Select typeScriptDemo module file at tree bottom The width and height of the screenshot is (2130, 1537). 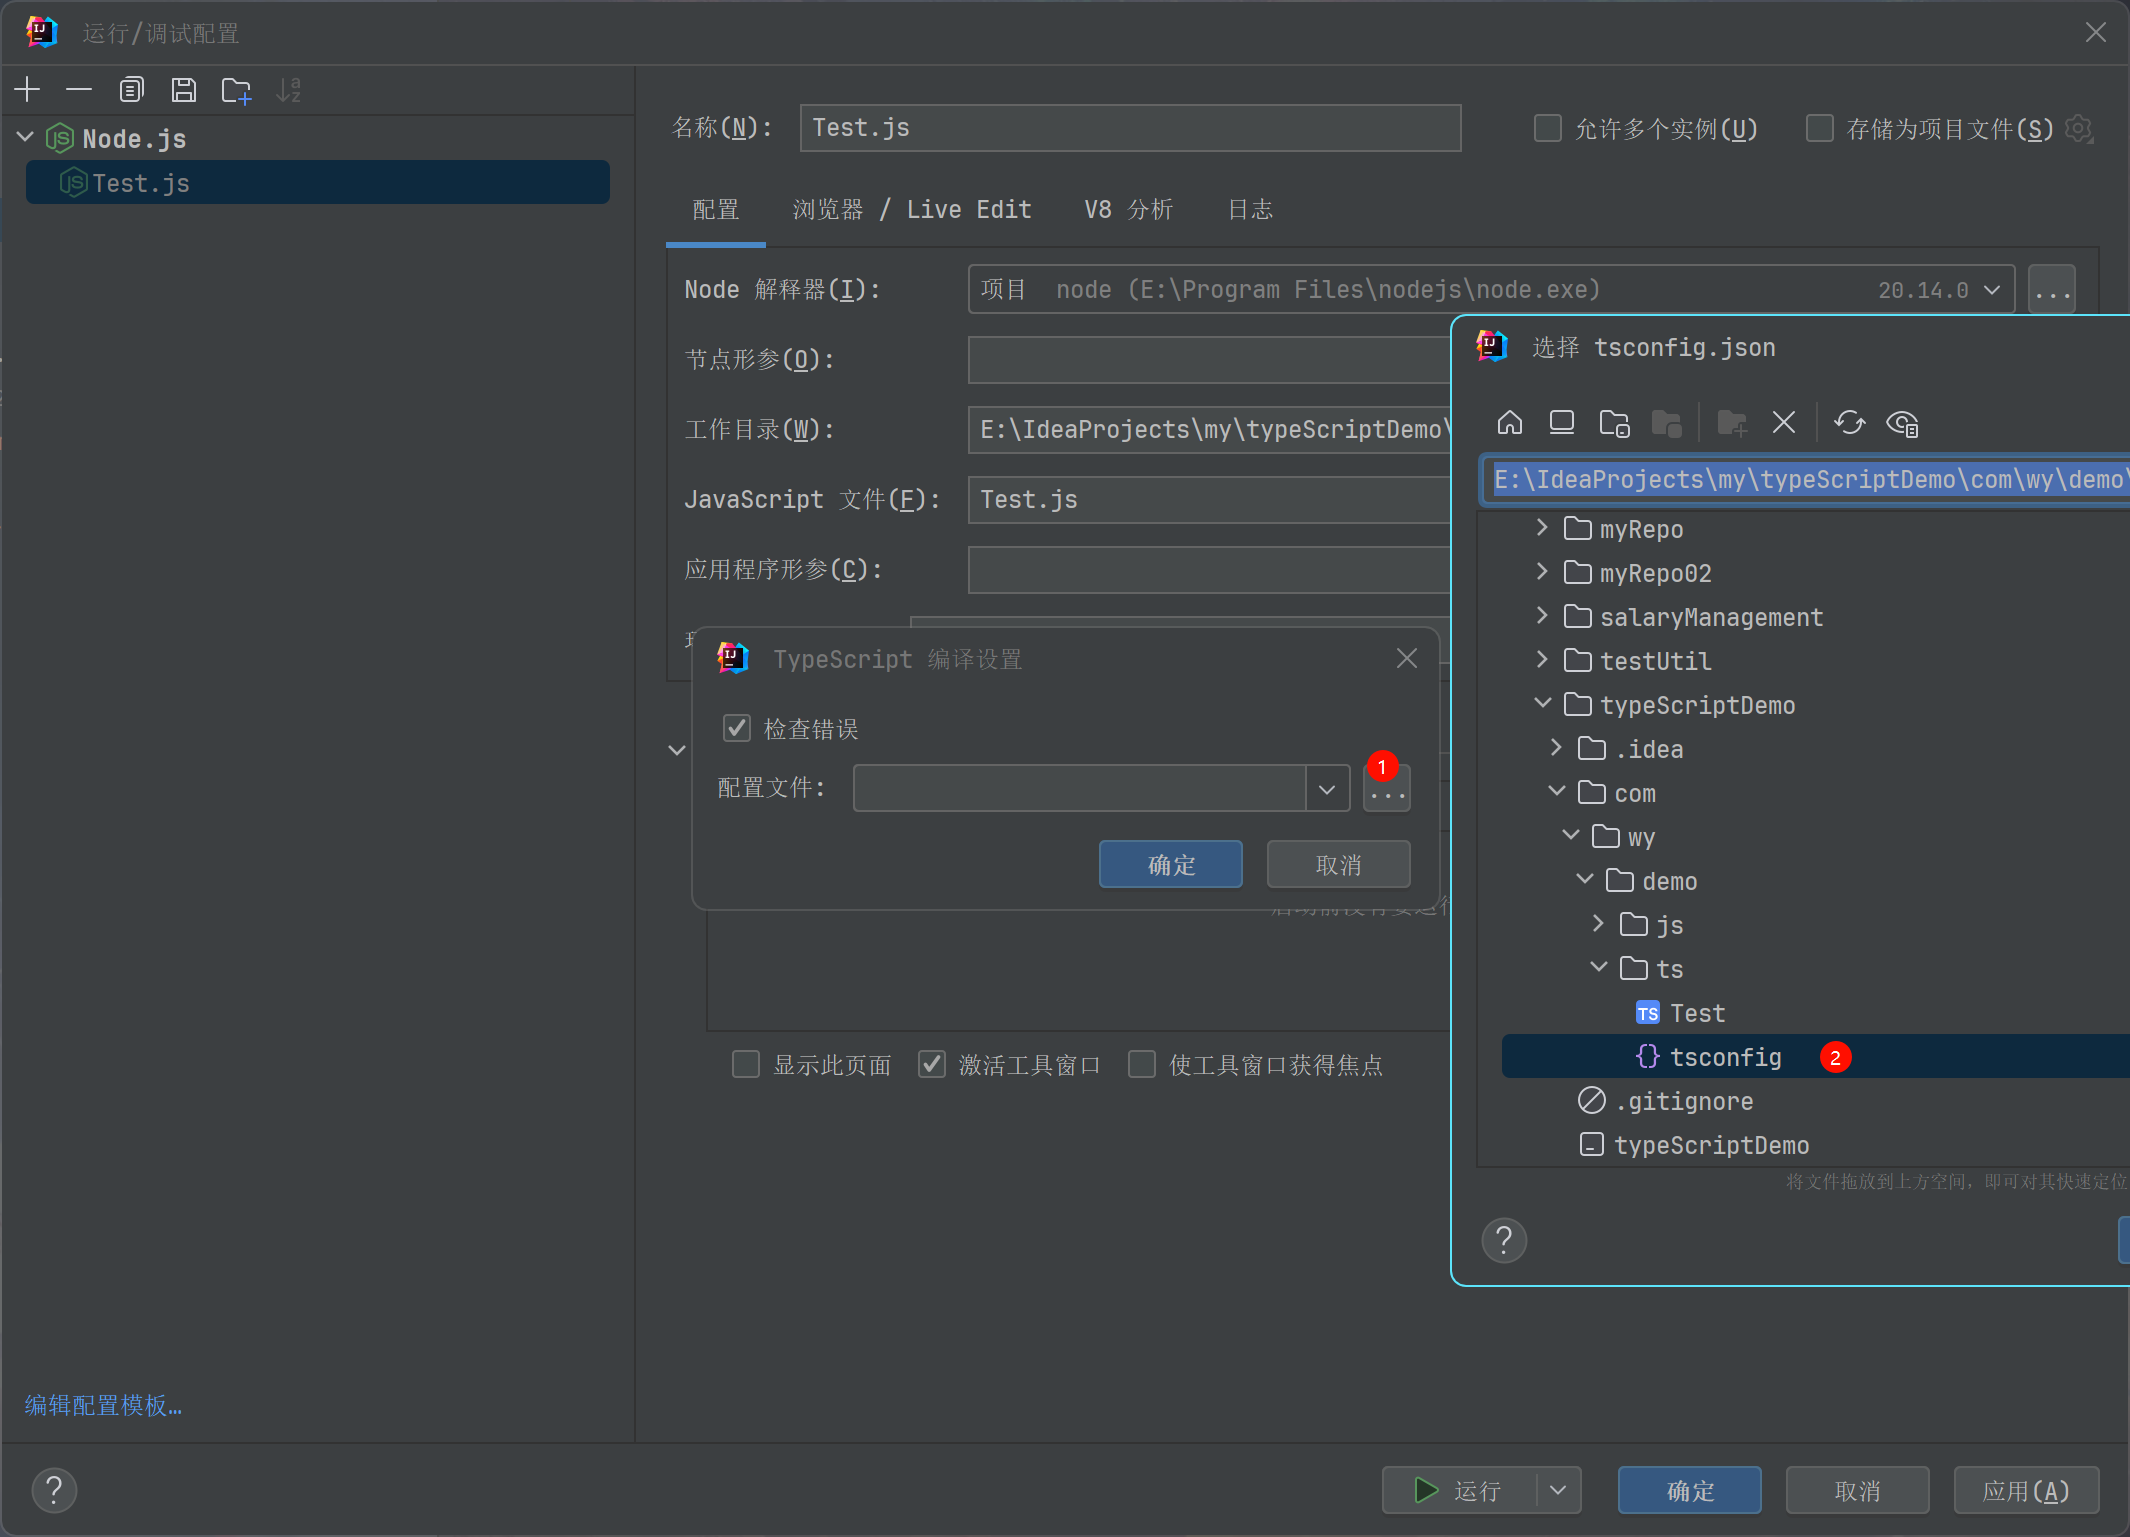[x=1694, y=1145]
